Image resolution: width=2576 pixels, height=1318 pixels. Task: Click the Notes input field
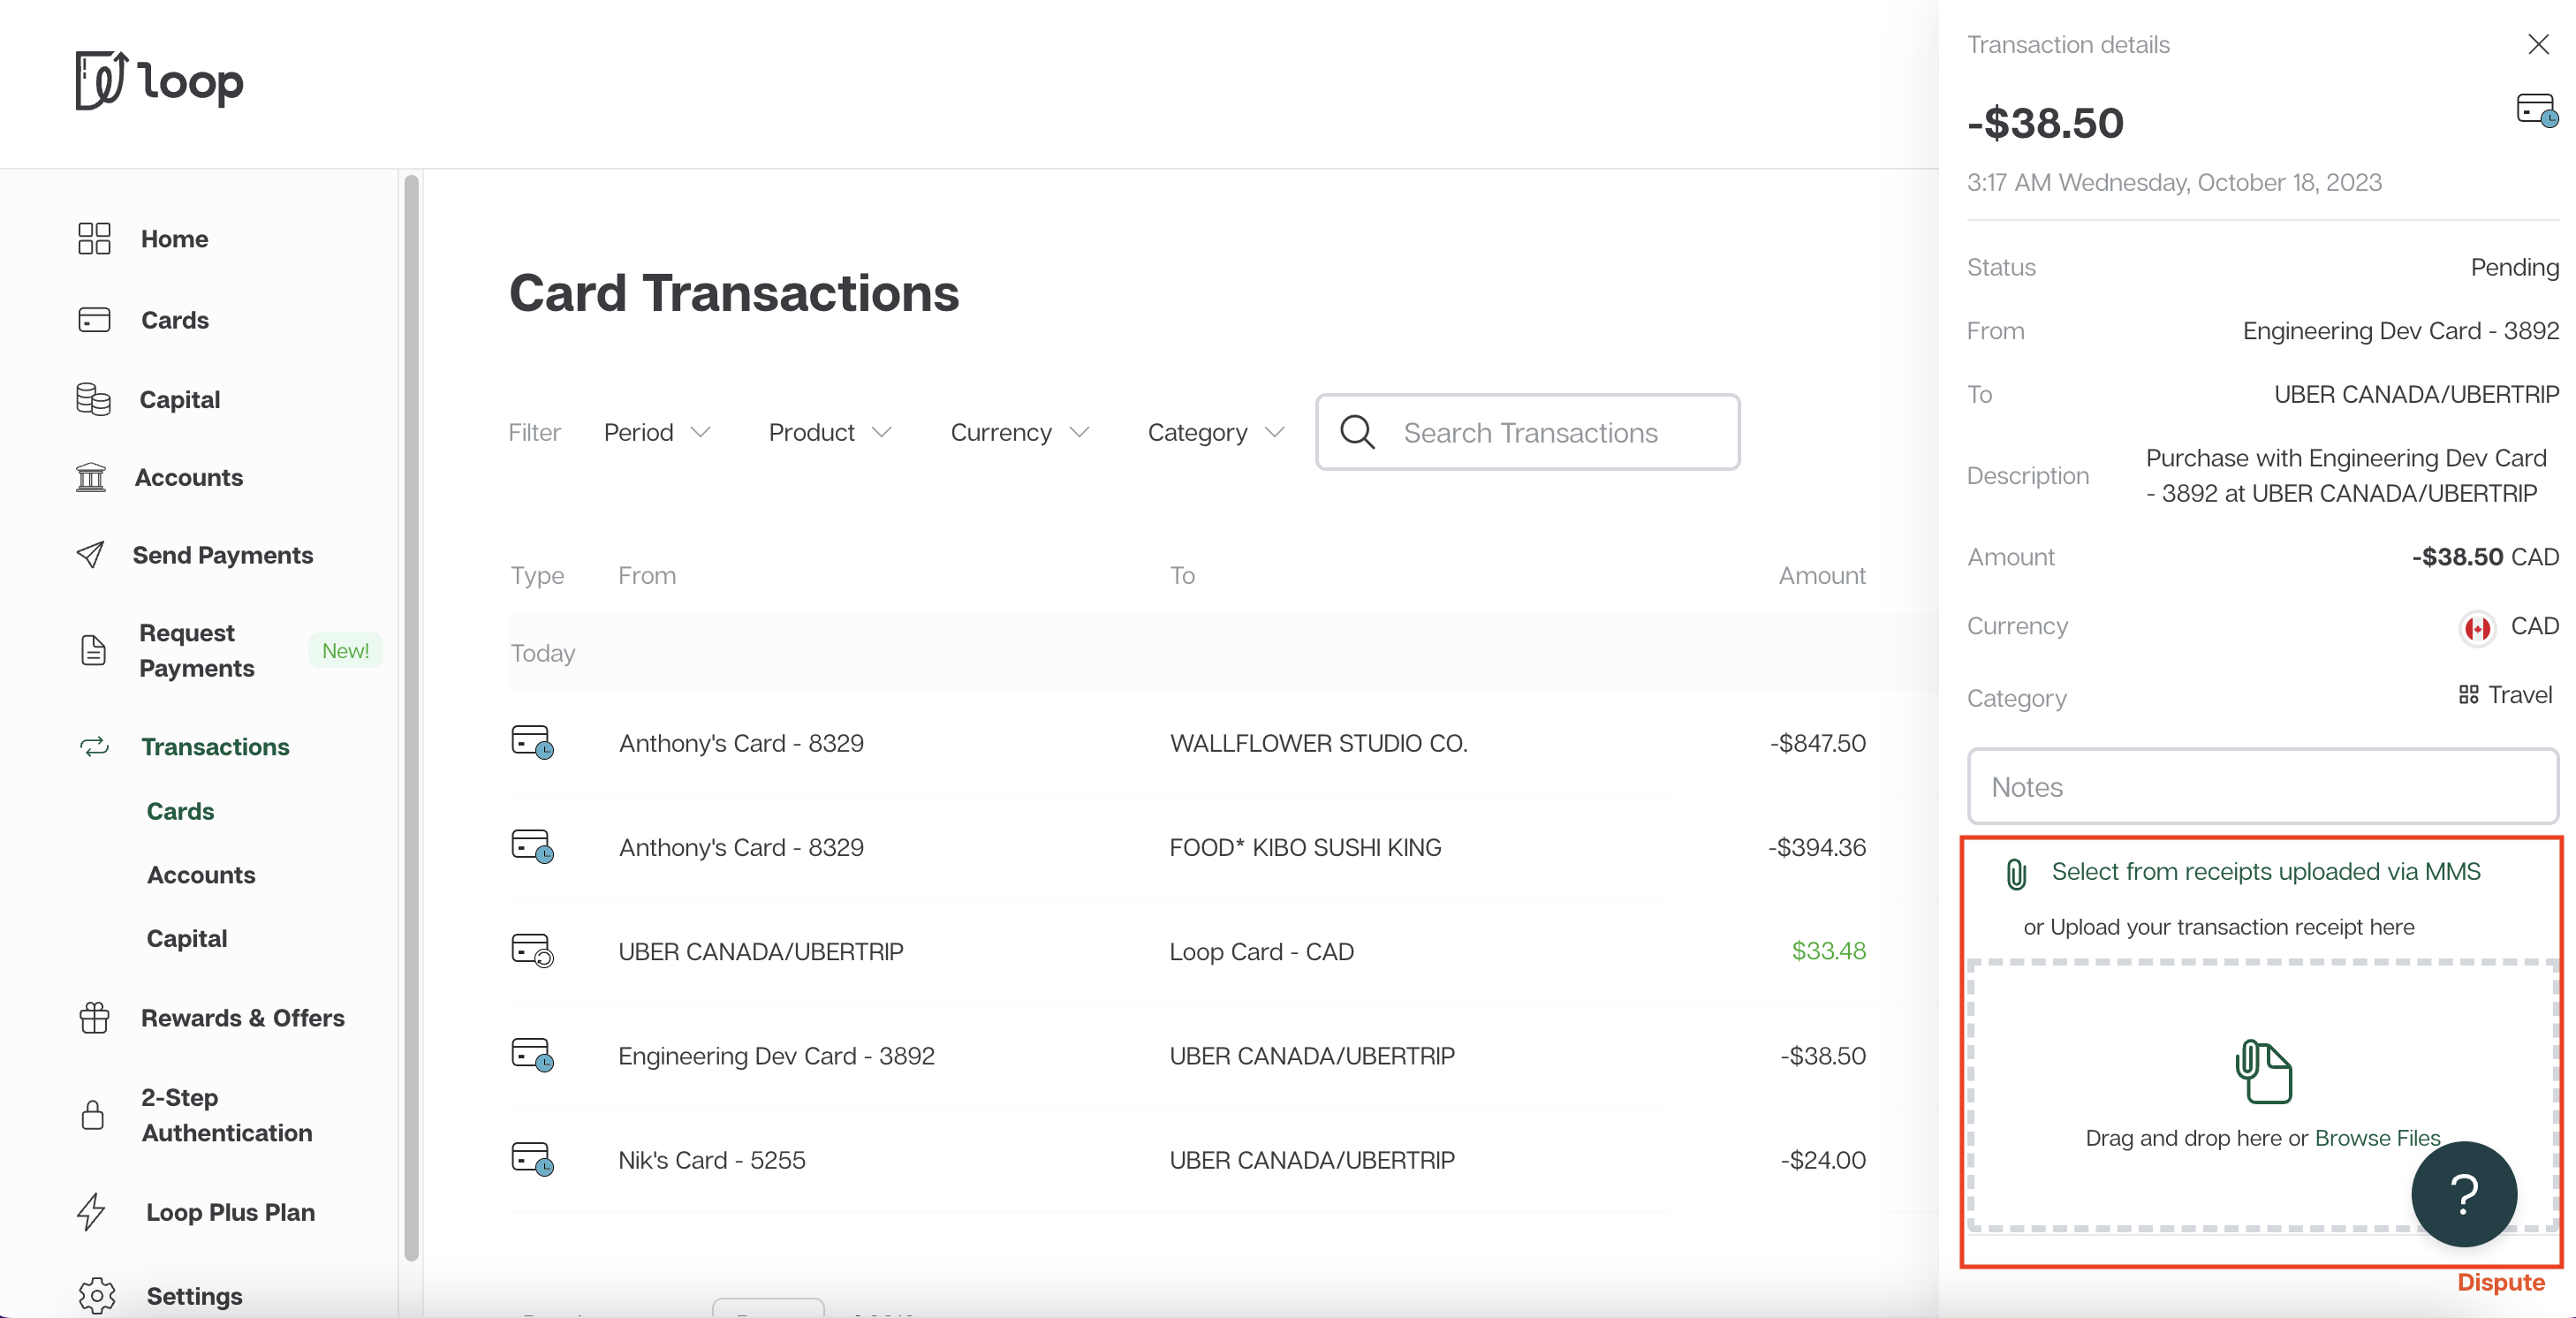[x=2262, y=787]
